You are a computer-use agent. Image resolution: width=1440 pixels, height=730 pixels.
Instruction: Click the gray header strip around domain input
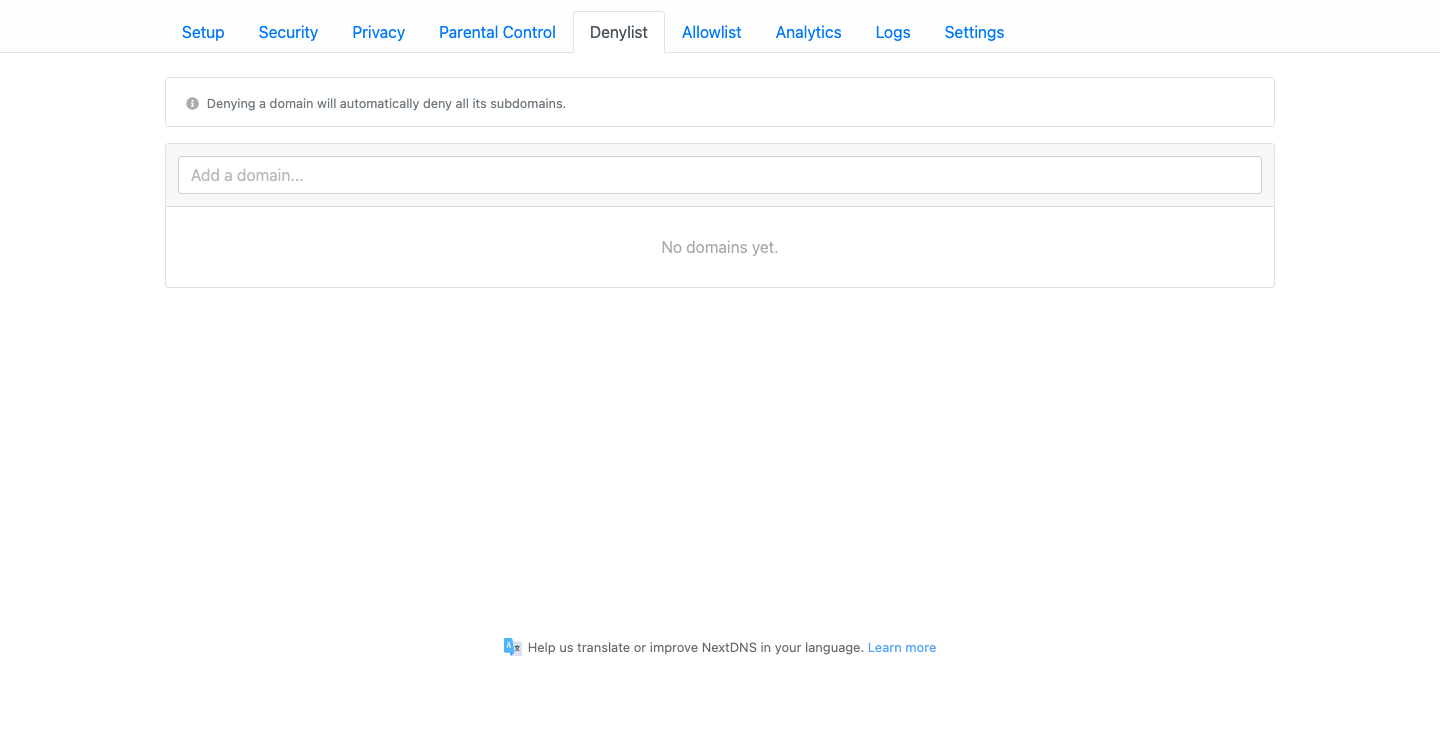point(719,200)
